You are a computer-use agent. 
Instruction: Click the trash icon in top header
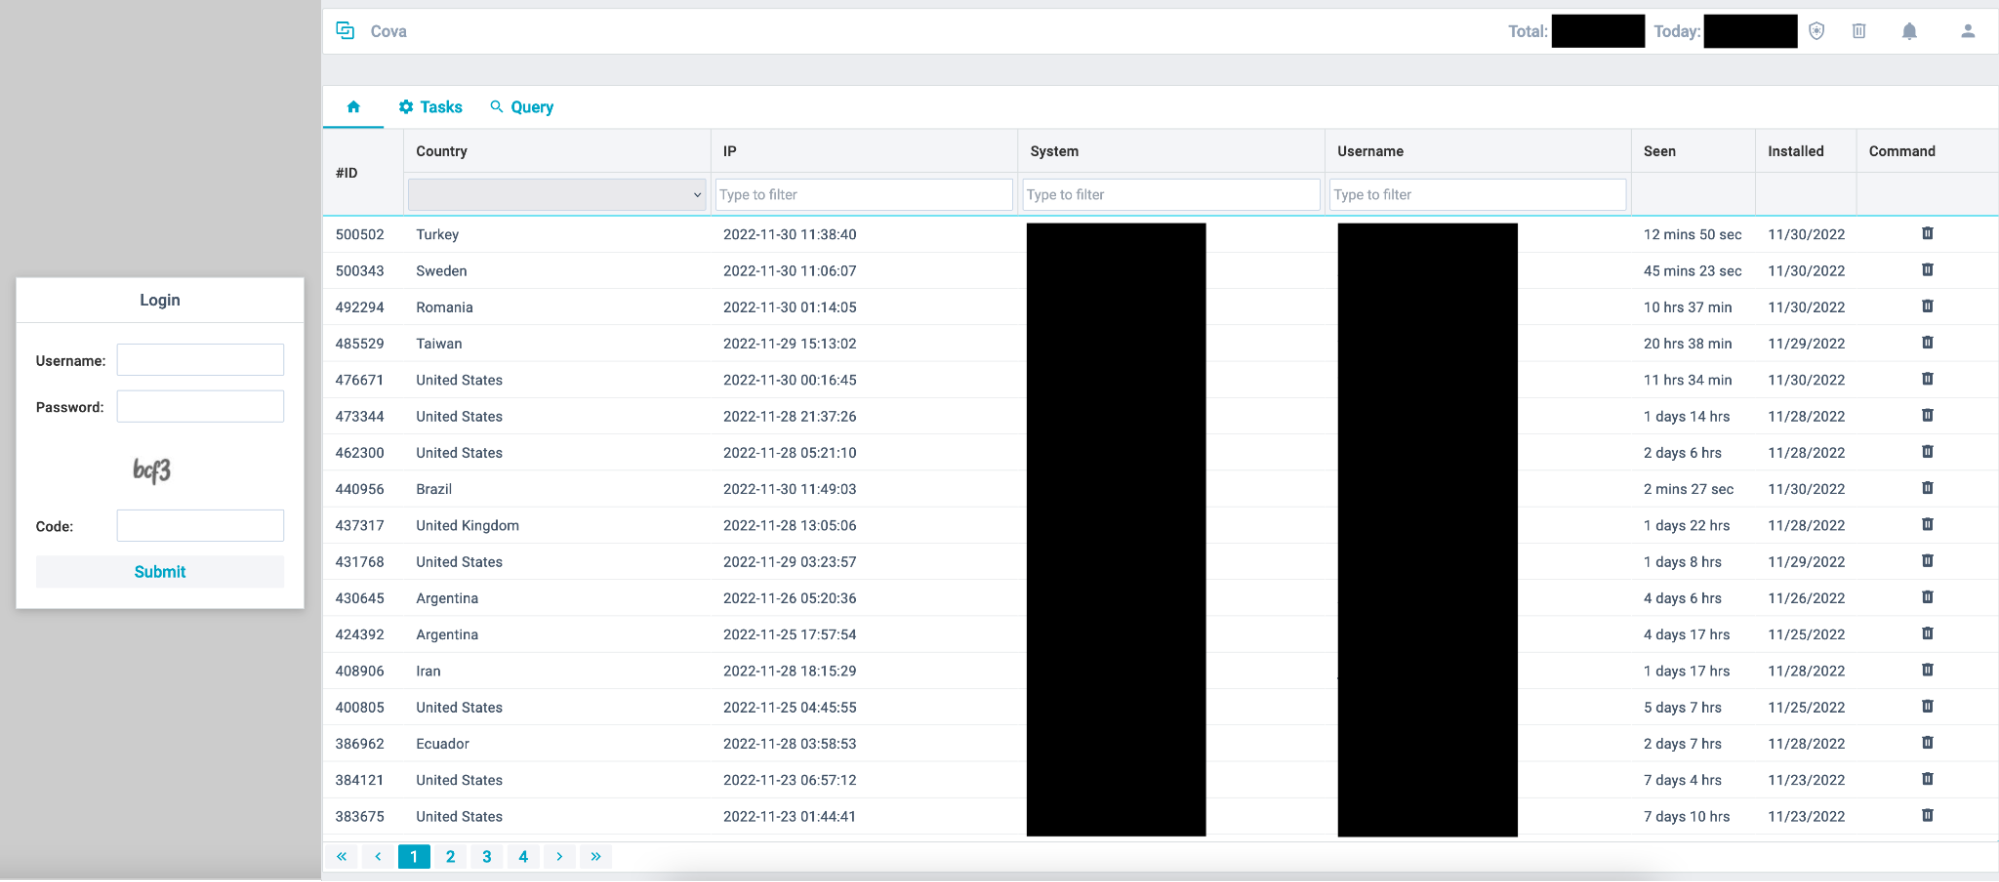pos(1859,31)
